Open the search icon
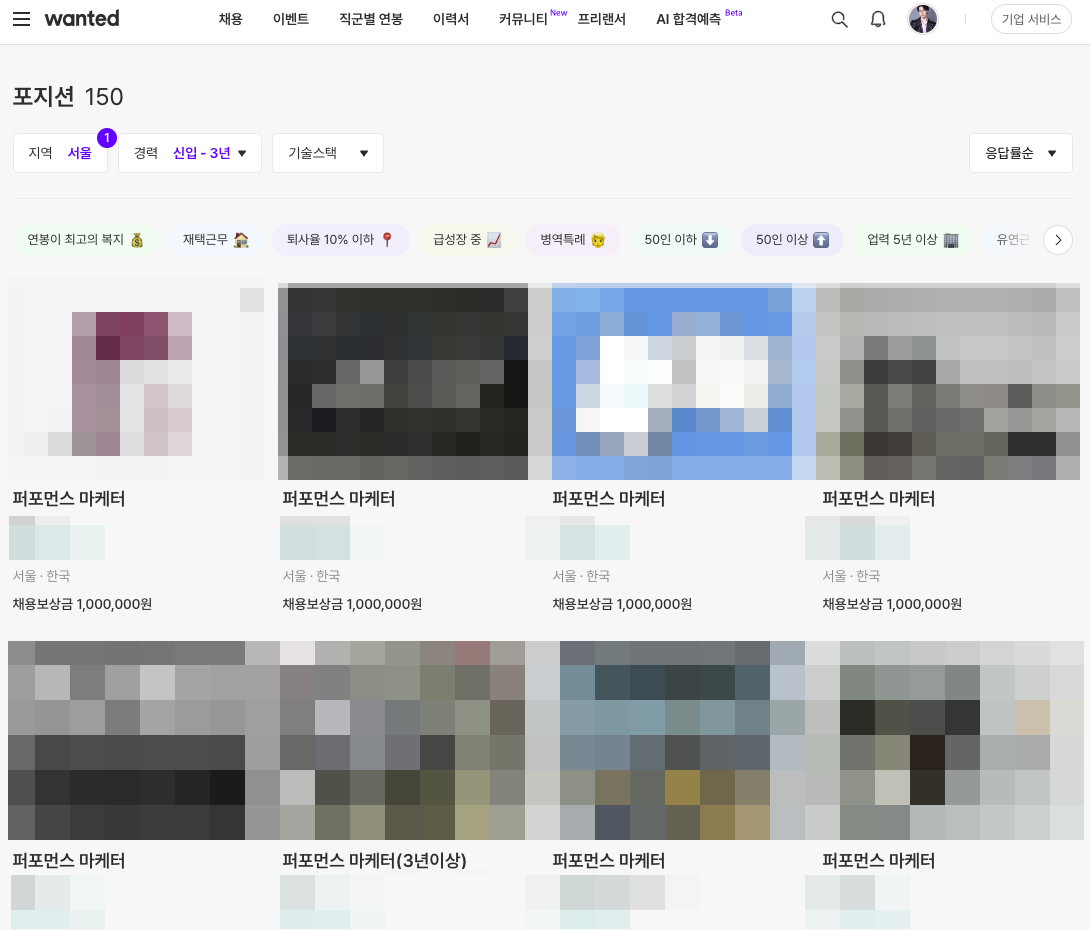The width and height of the screenshot is (1090, 930). 839,19
